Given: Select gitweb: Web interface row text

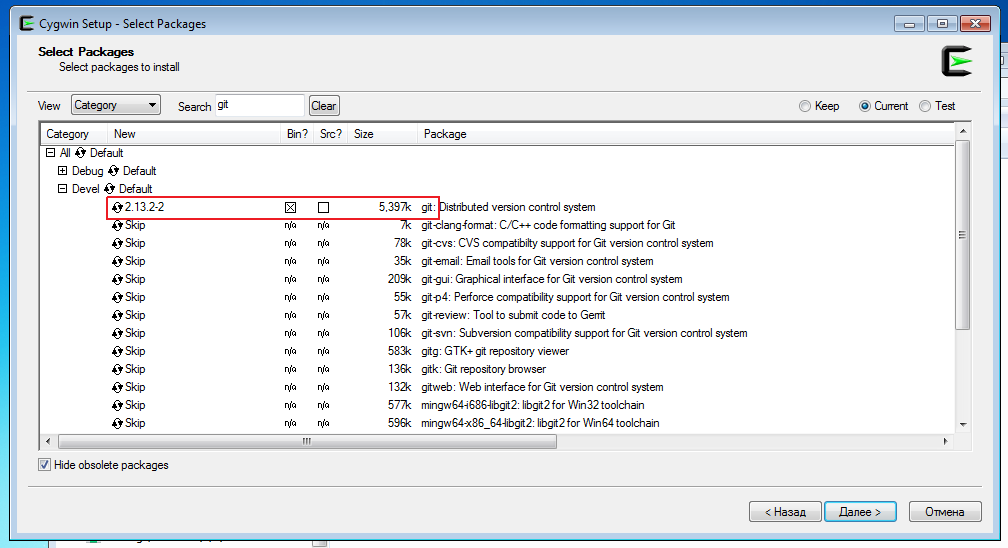Looking at the screenshot, I should [x=542, y=387].
